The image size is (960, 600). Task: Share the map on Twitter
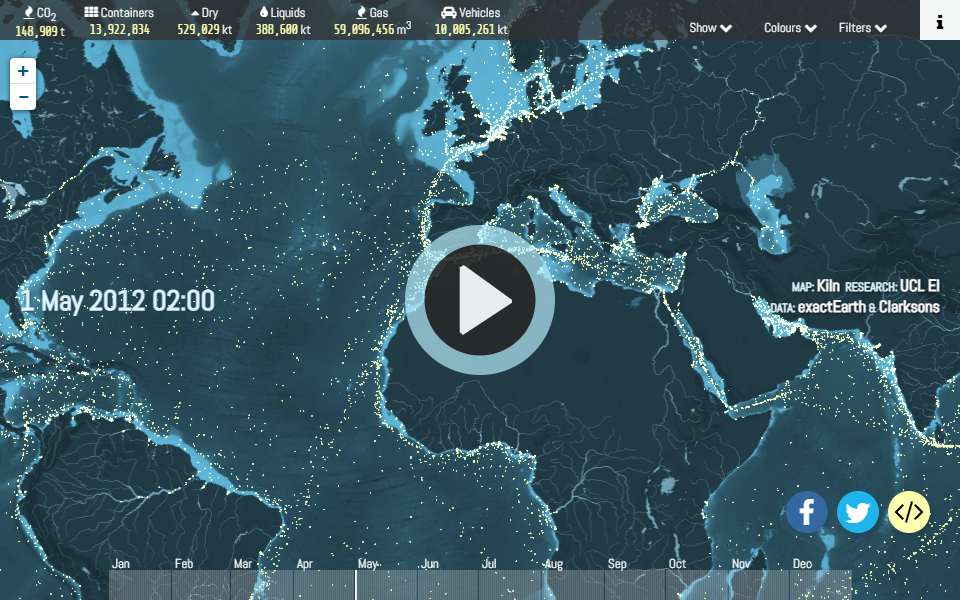[x=858, y=512]
